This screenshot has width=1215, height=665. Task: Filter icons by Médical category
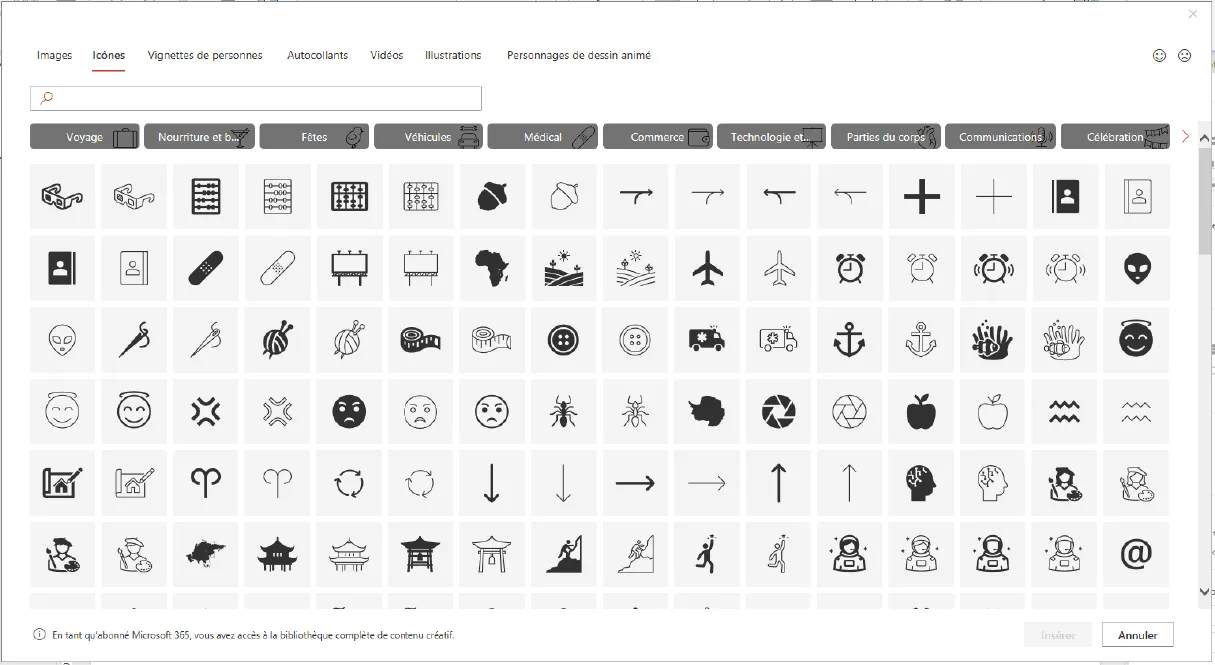[543, 137]
